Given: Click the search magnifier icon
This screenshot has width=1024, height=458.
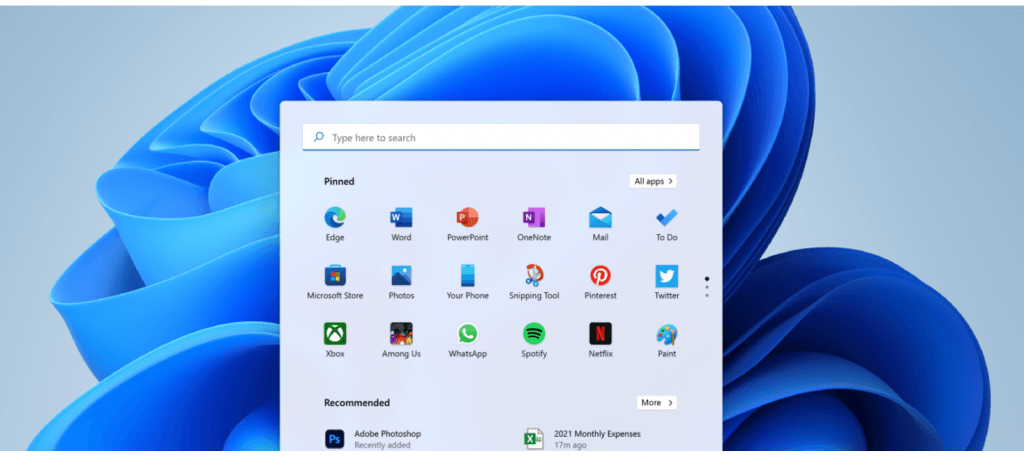Looking at the screenshot, I should point(319,137).
